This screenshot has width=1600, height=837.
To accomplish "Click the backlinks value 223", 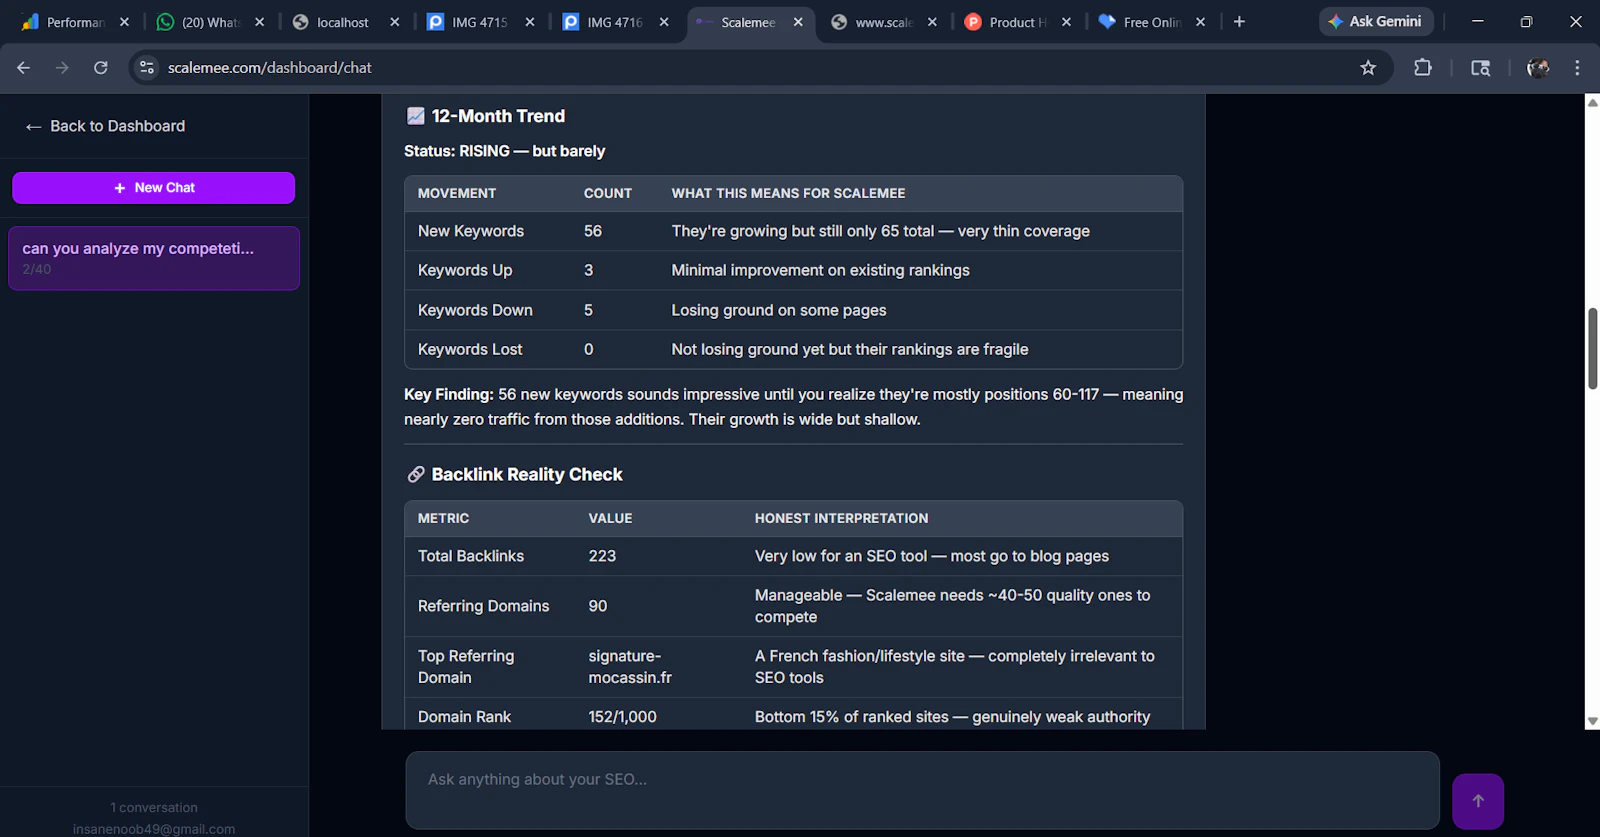I will tap(602, 556).
